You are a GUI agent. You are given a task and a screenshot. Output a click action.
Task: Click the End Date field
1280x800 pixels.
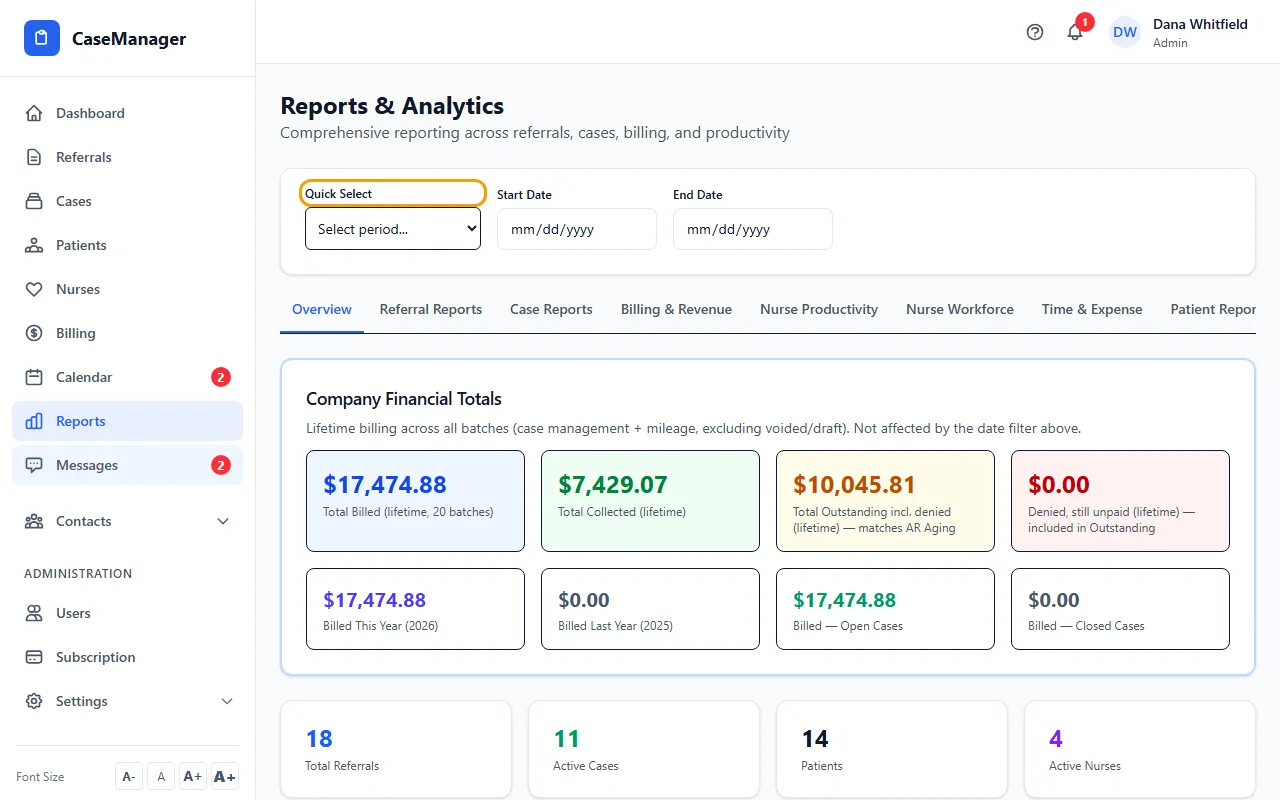pos(753,229)
